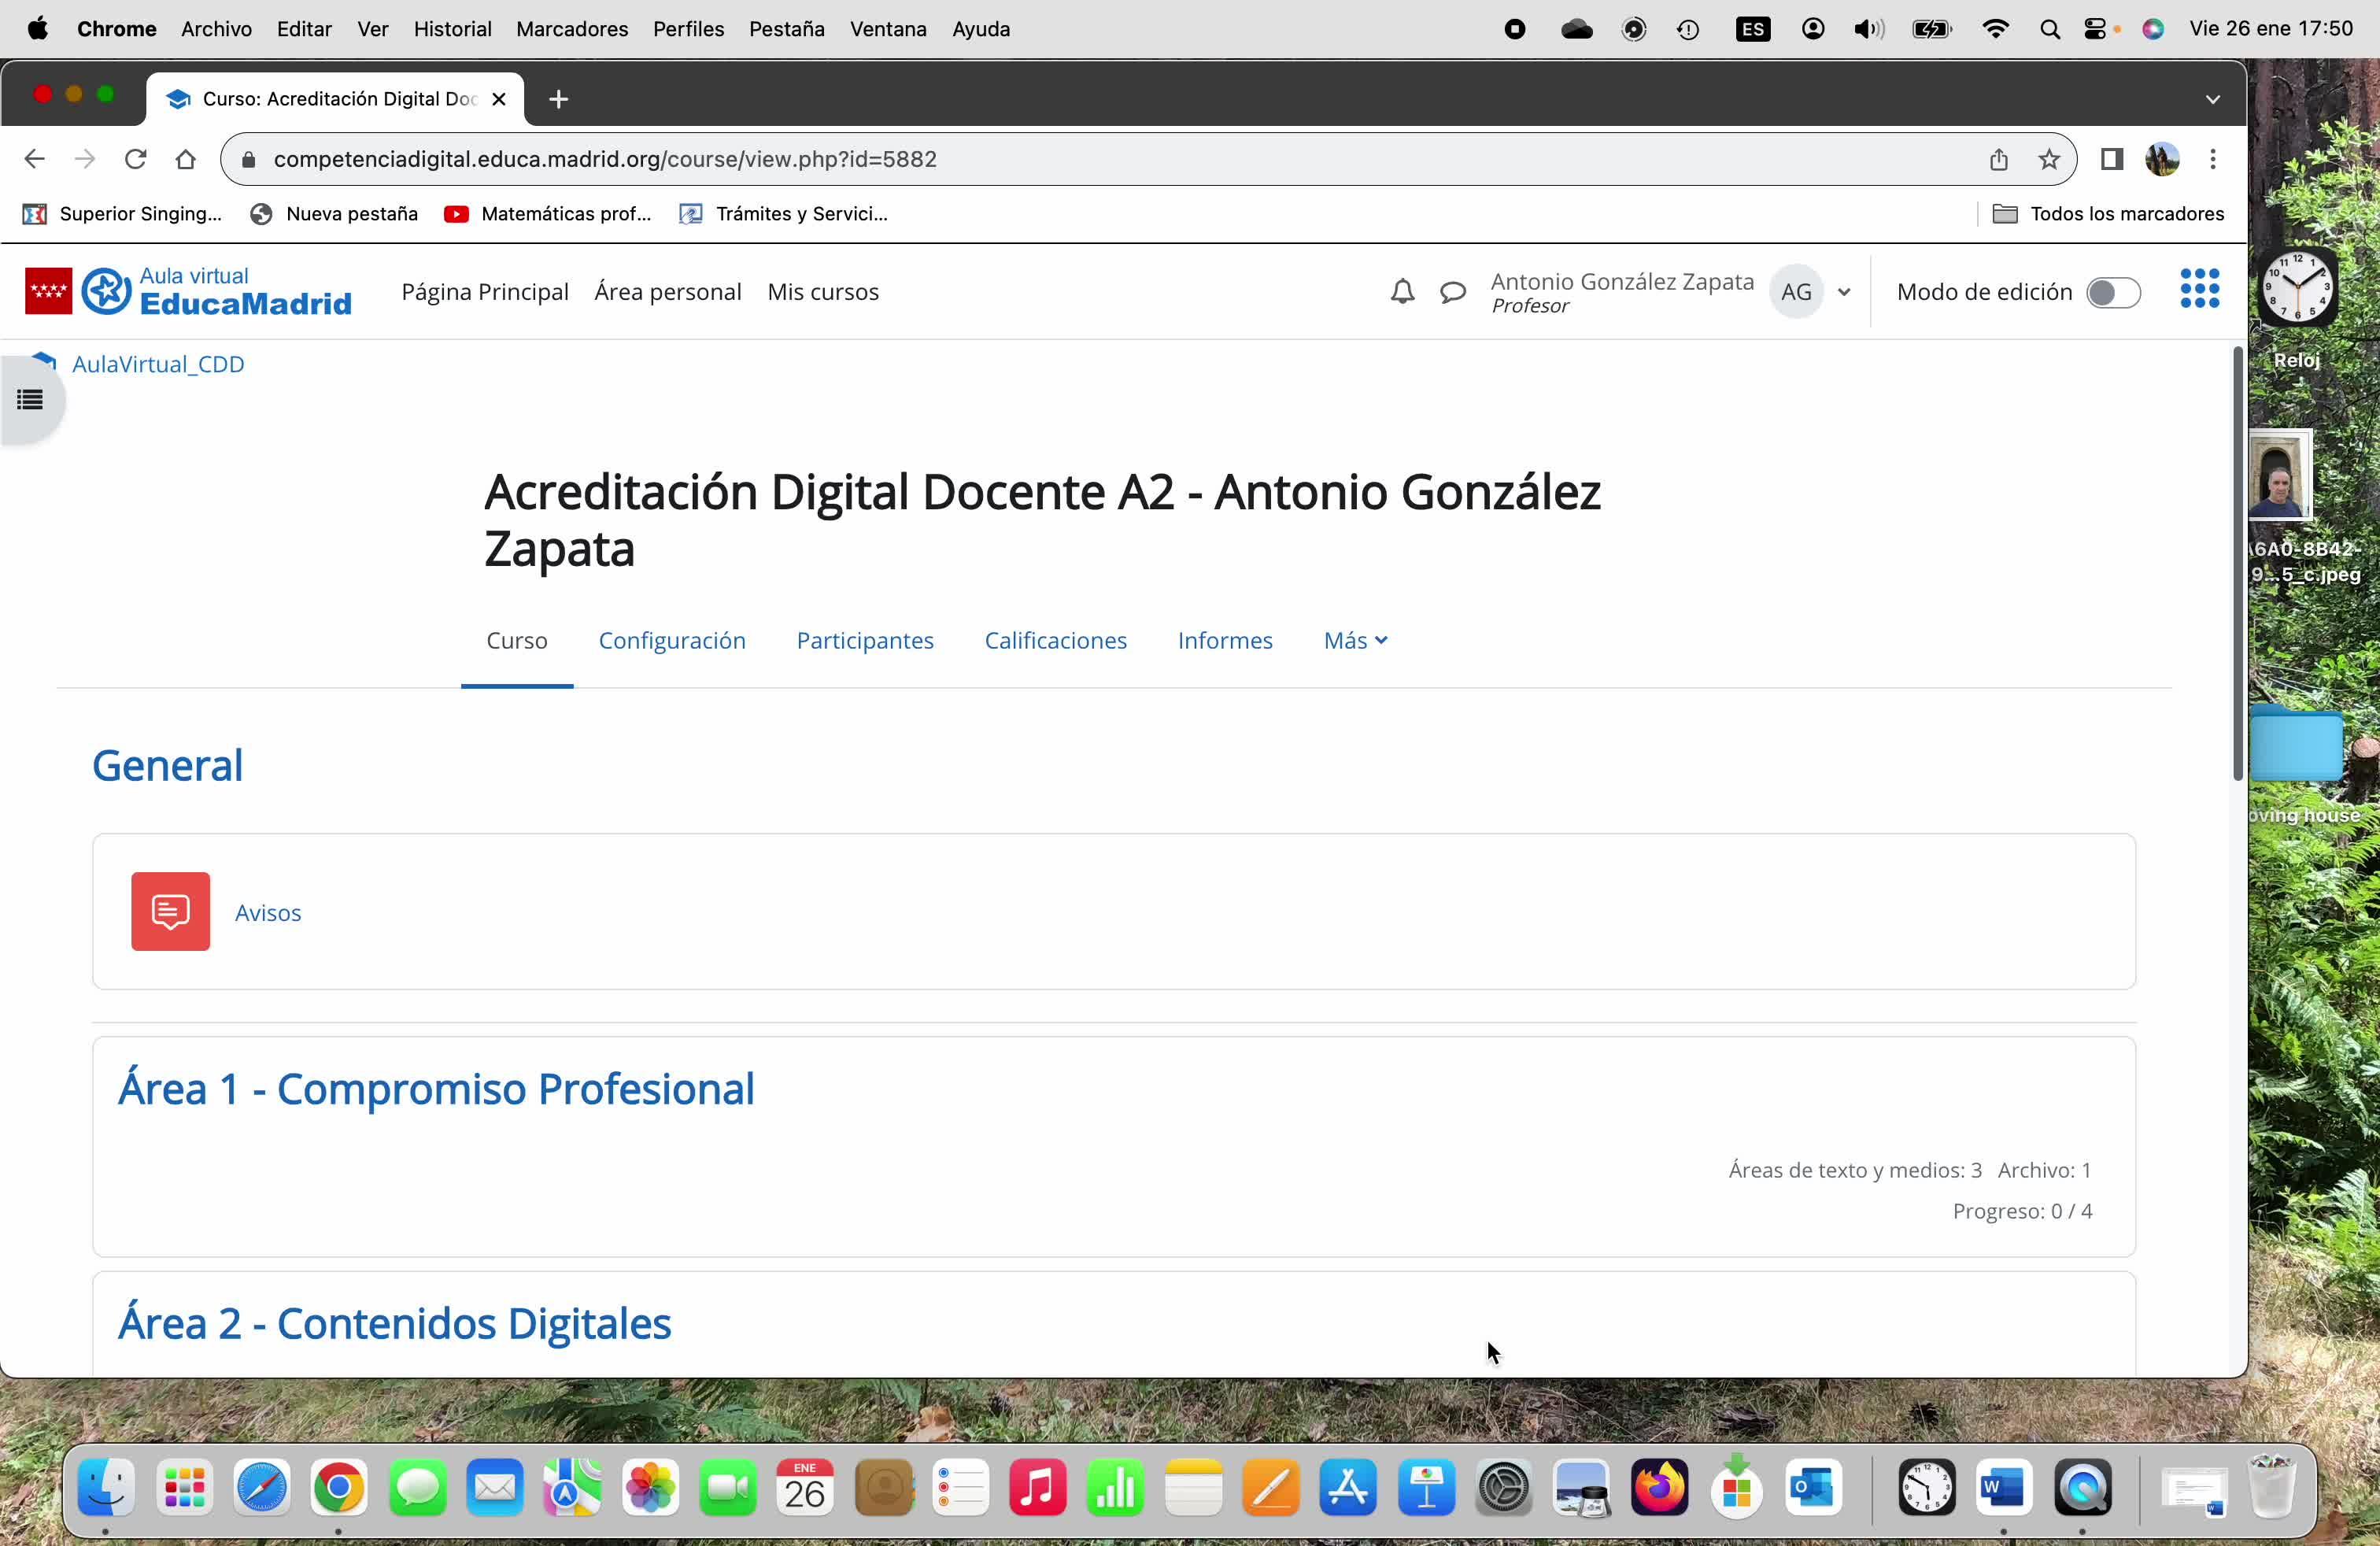Reload the page with refresh icon
Image resolution: width=2380 pixels, height=1546 pixels.
pos(135,160)
